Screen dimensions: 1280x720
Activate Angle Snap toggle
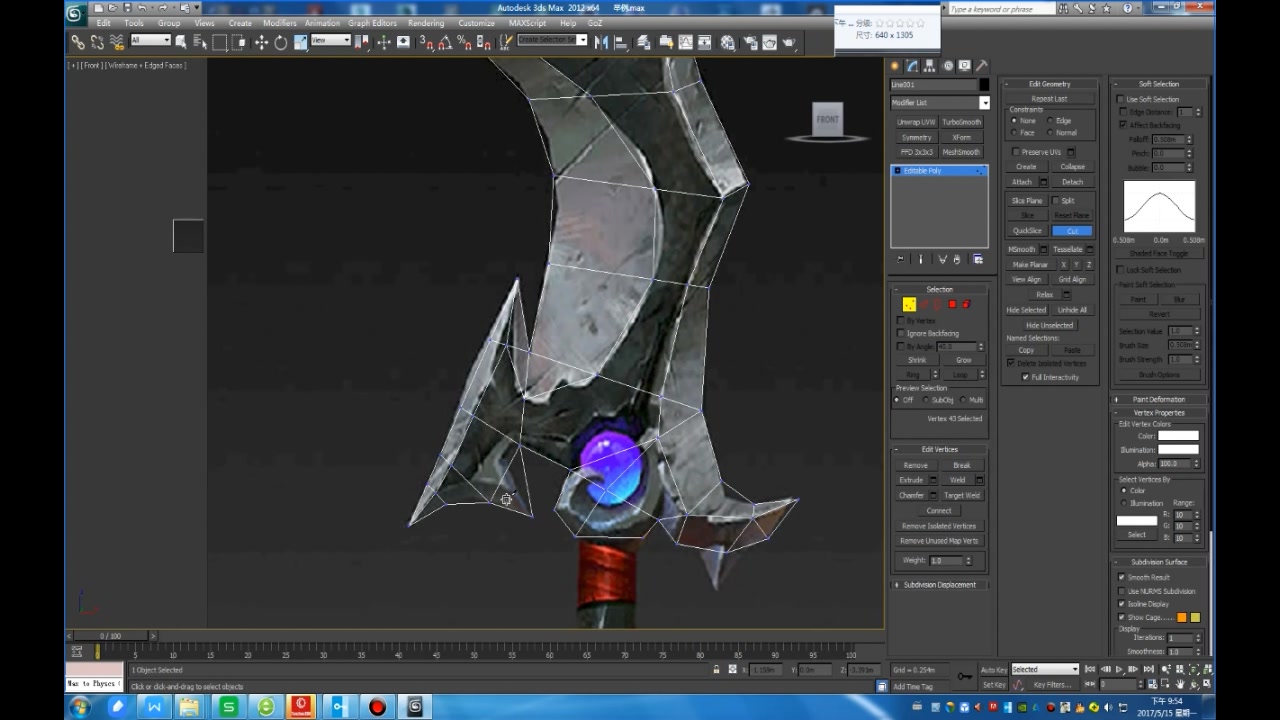446,42
